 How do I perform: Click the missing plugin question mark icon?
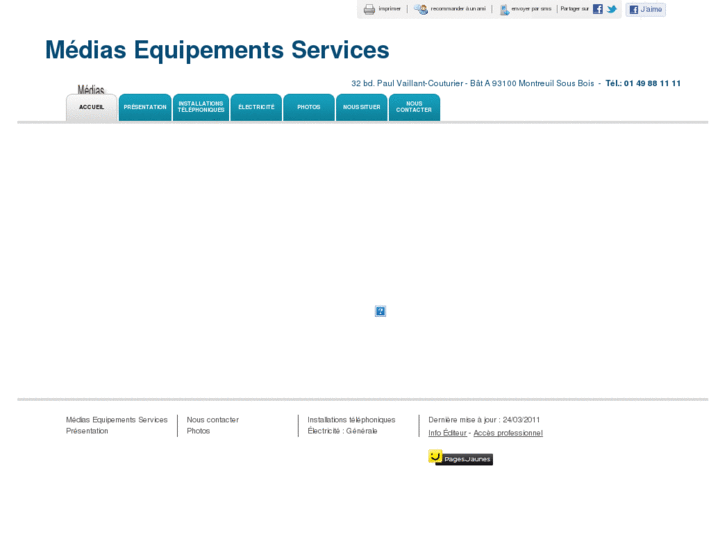pos(380,311)
